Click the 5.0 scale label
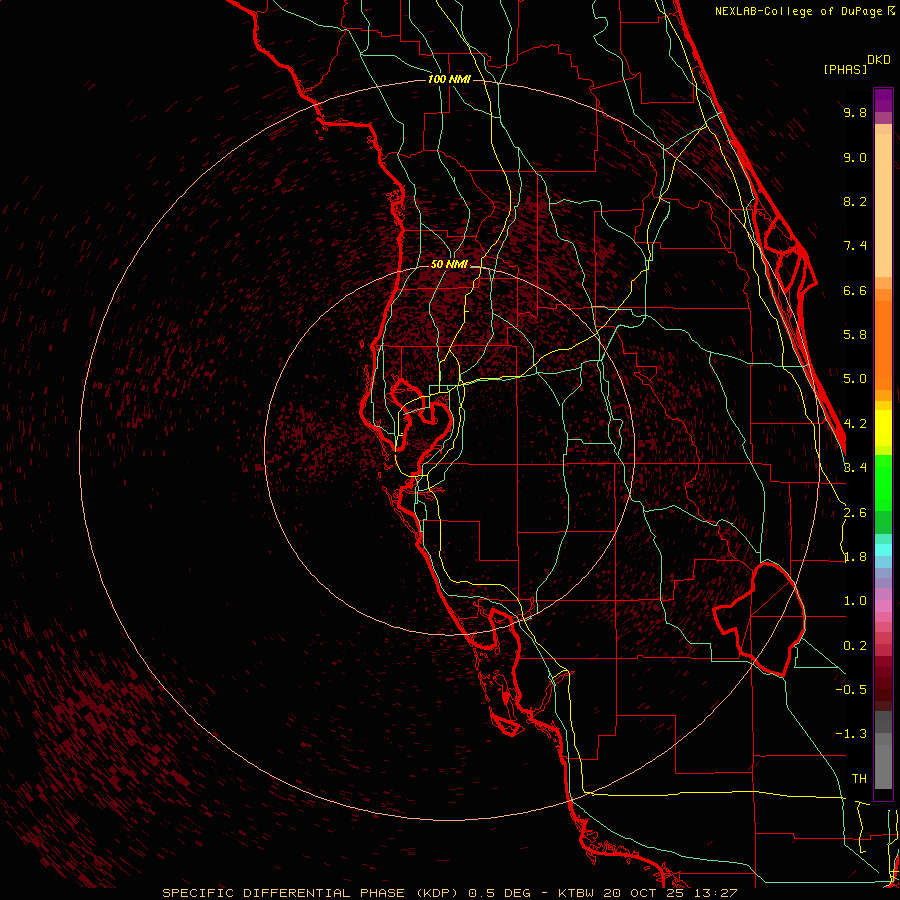900x900 pixels. tap(855, 379)
